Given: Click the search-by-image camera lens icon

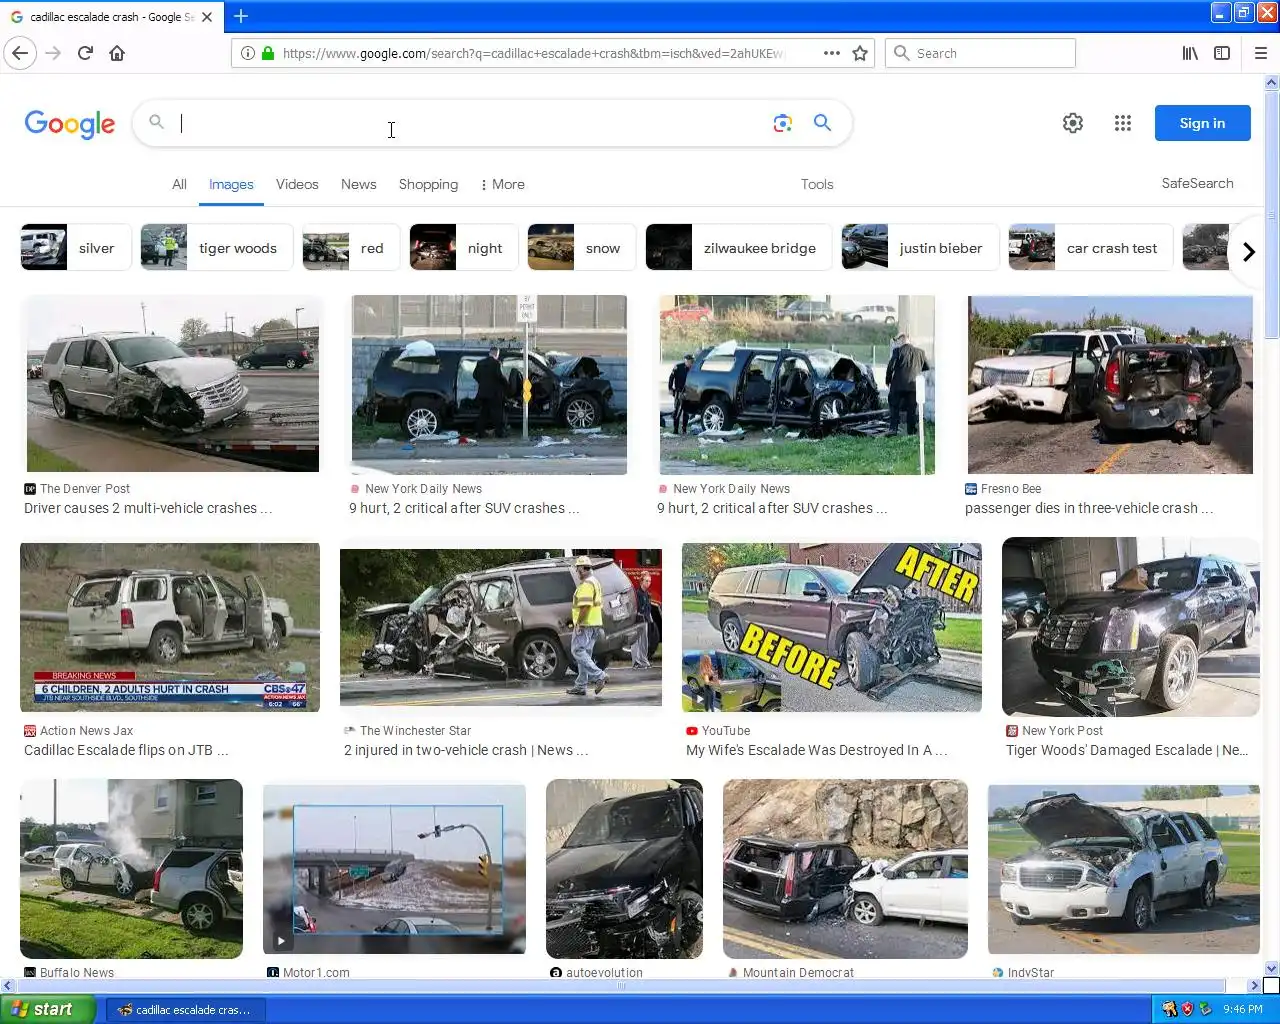Looking at the screenshot, I should pos(783,123).
